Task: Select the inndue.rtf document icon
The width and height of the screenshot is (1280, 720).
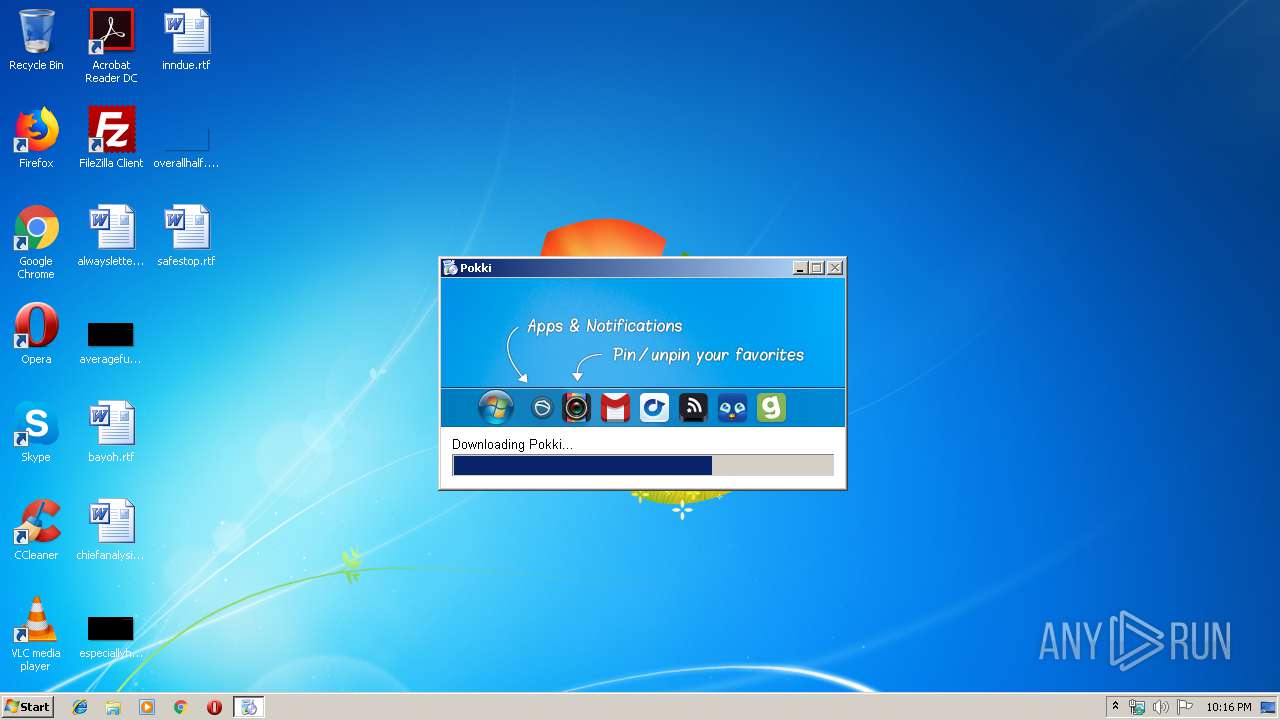Action: [186, 40]
